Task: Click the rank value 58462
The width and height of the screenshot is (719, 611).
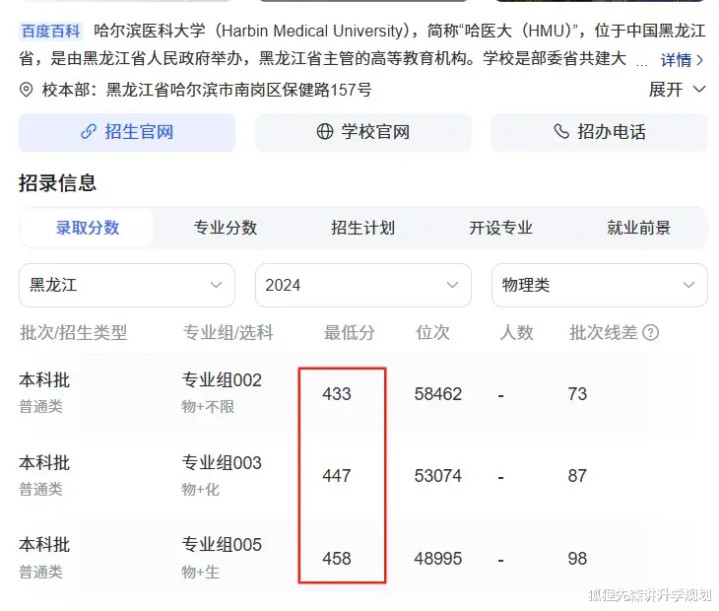Action: tap(438, 394)
